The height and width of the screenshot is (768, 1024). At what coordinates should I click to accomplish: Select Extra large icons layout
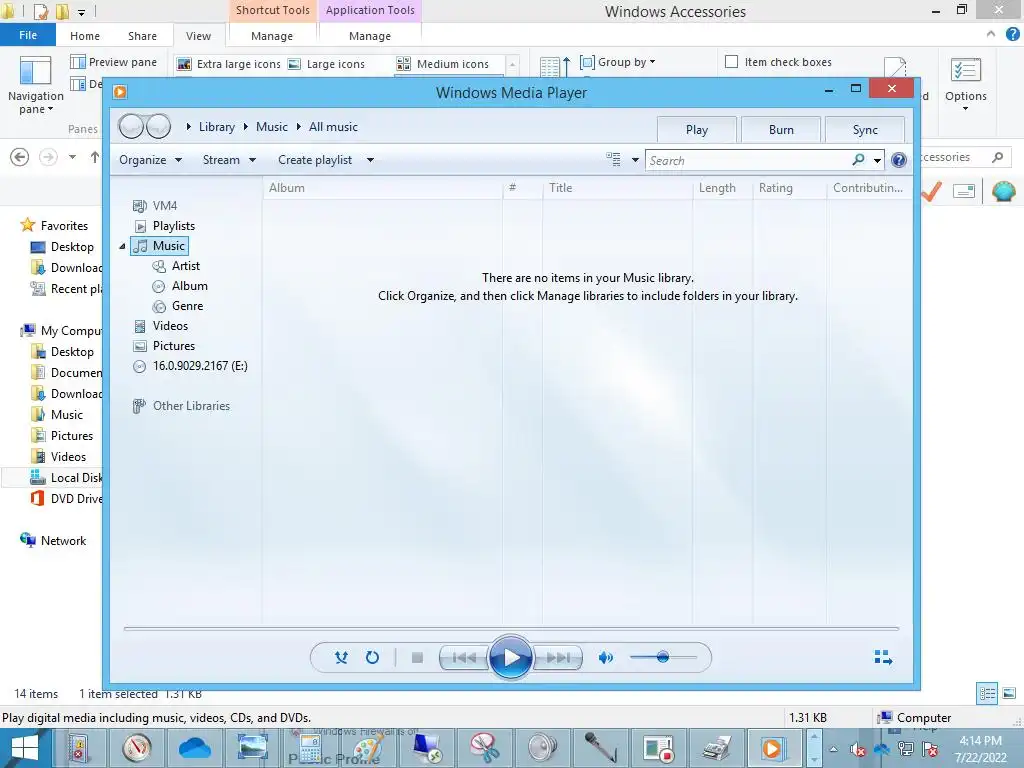pos(229,64)
